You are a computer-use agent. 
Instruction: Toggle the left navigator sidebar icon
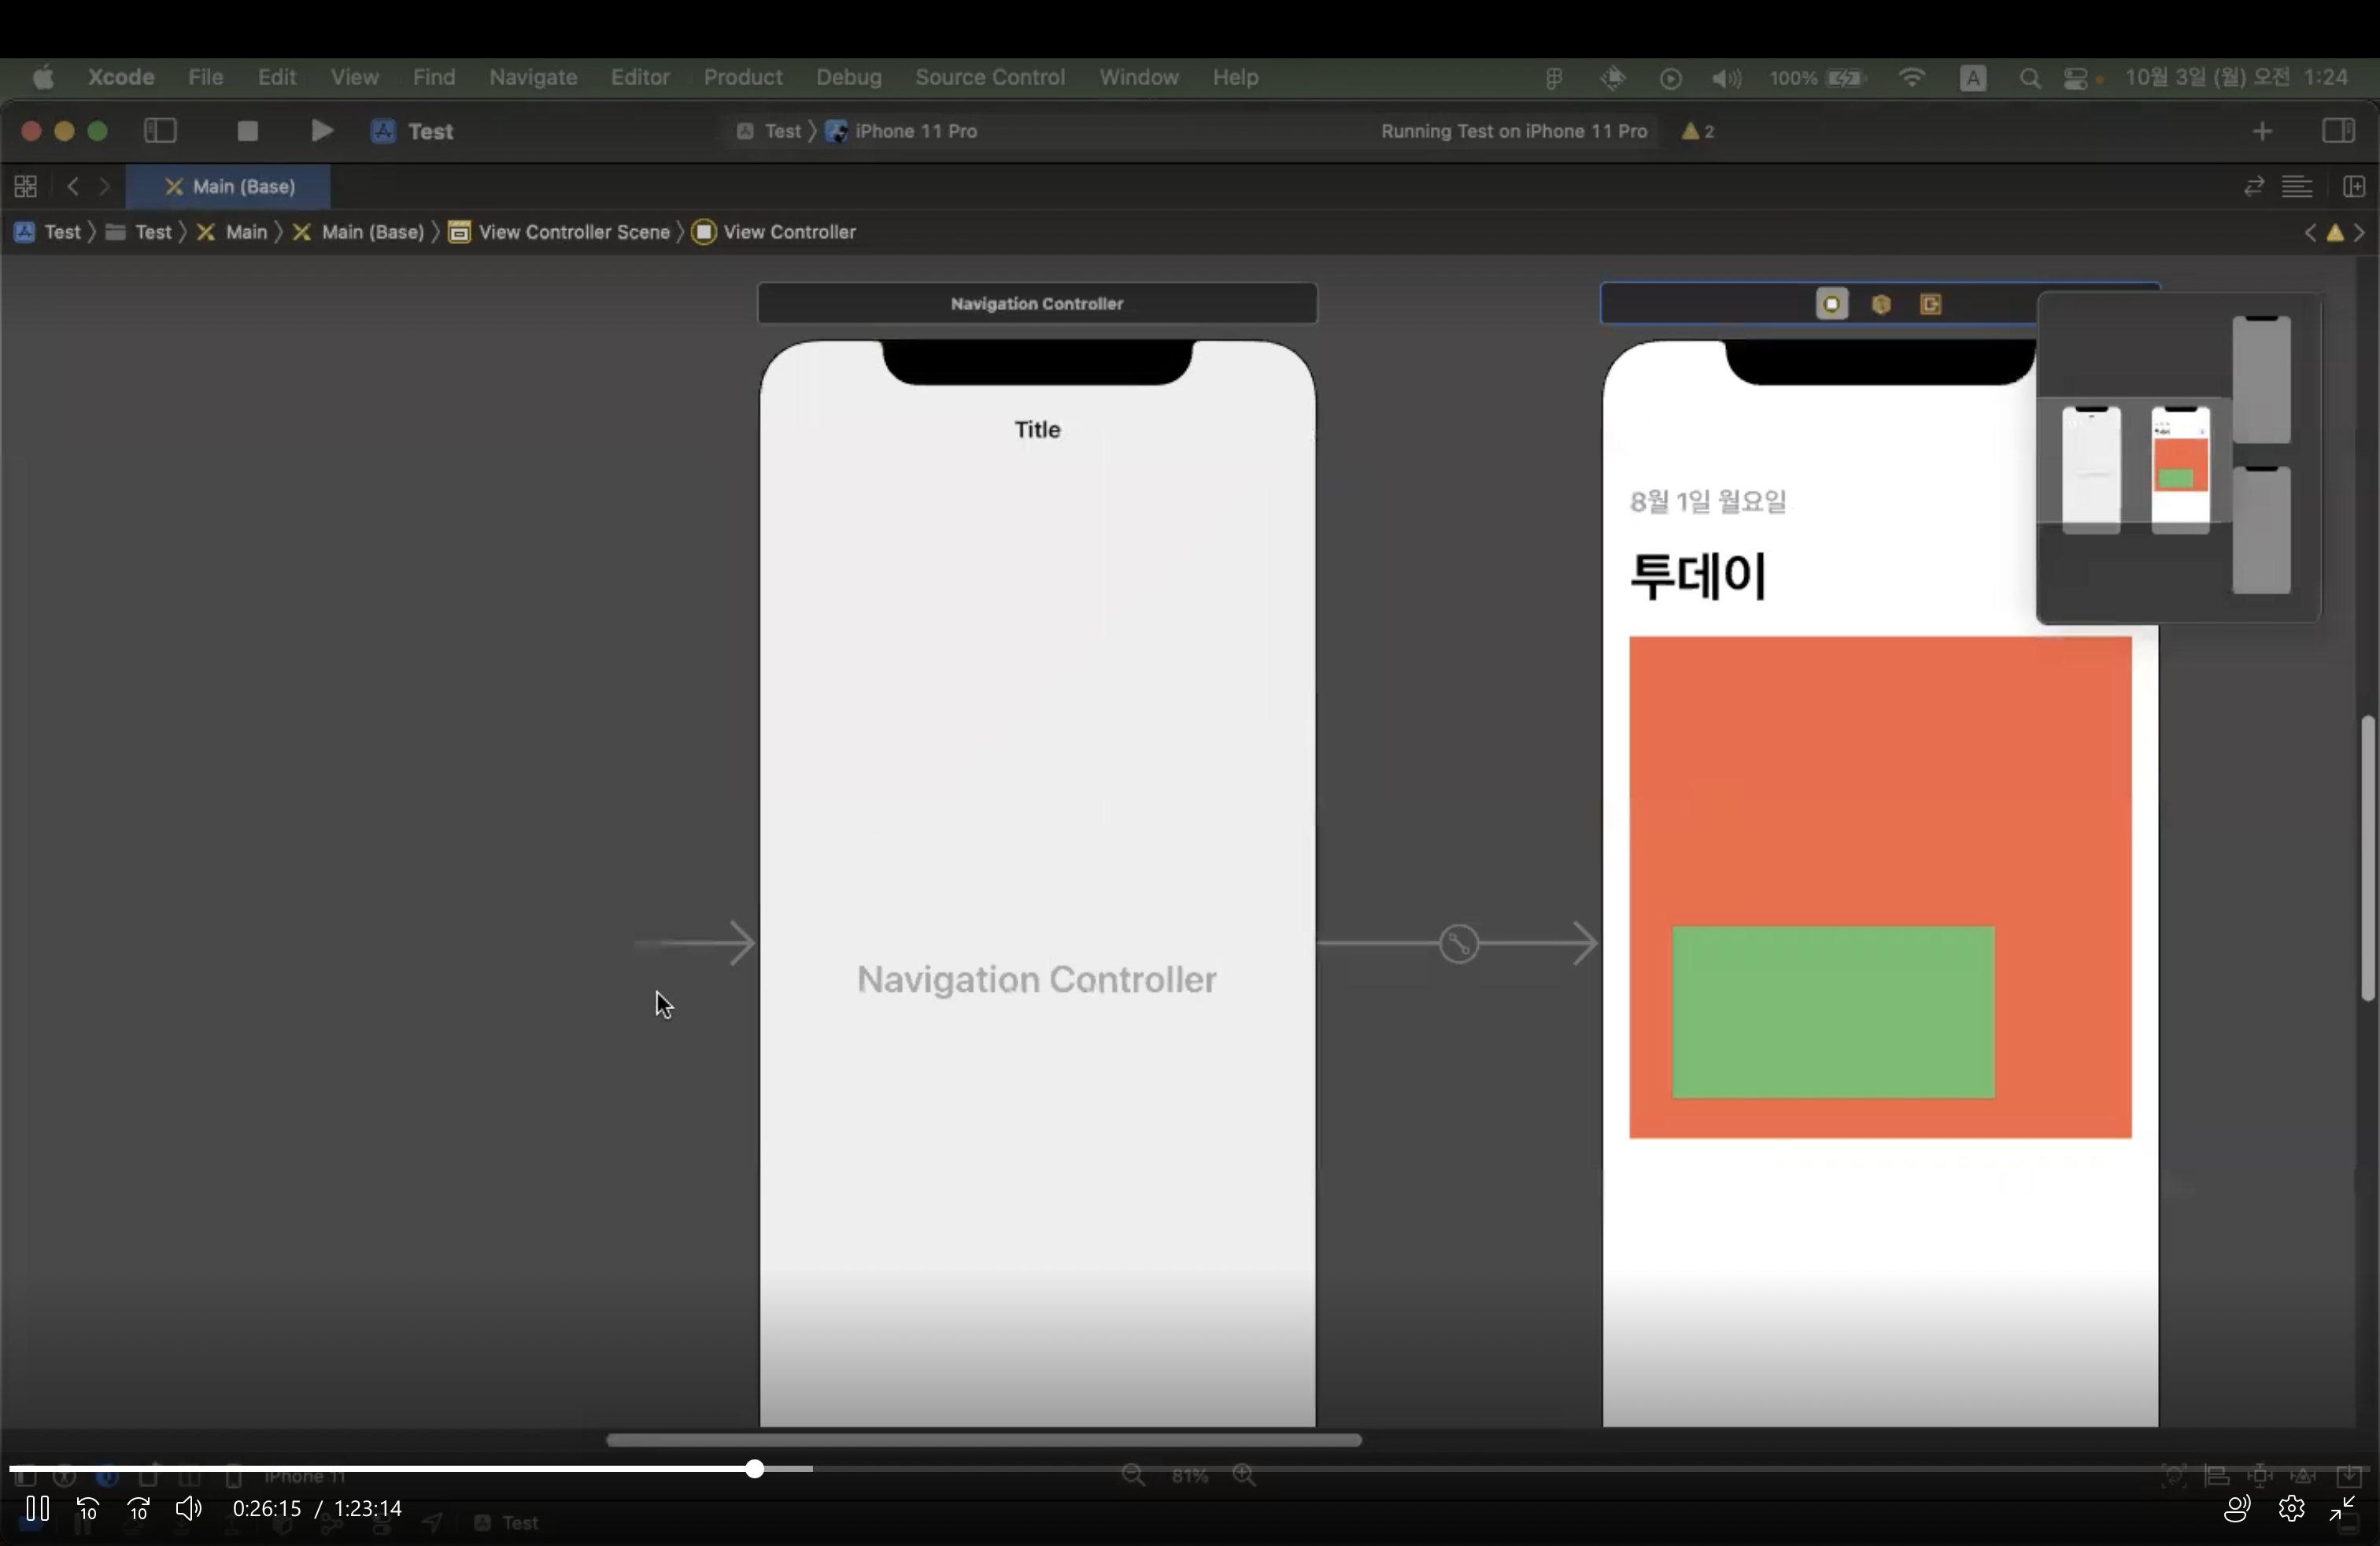coord(160,131)
